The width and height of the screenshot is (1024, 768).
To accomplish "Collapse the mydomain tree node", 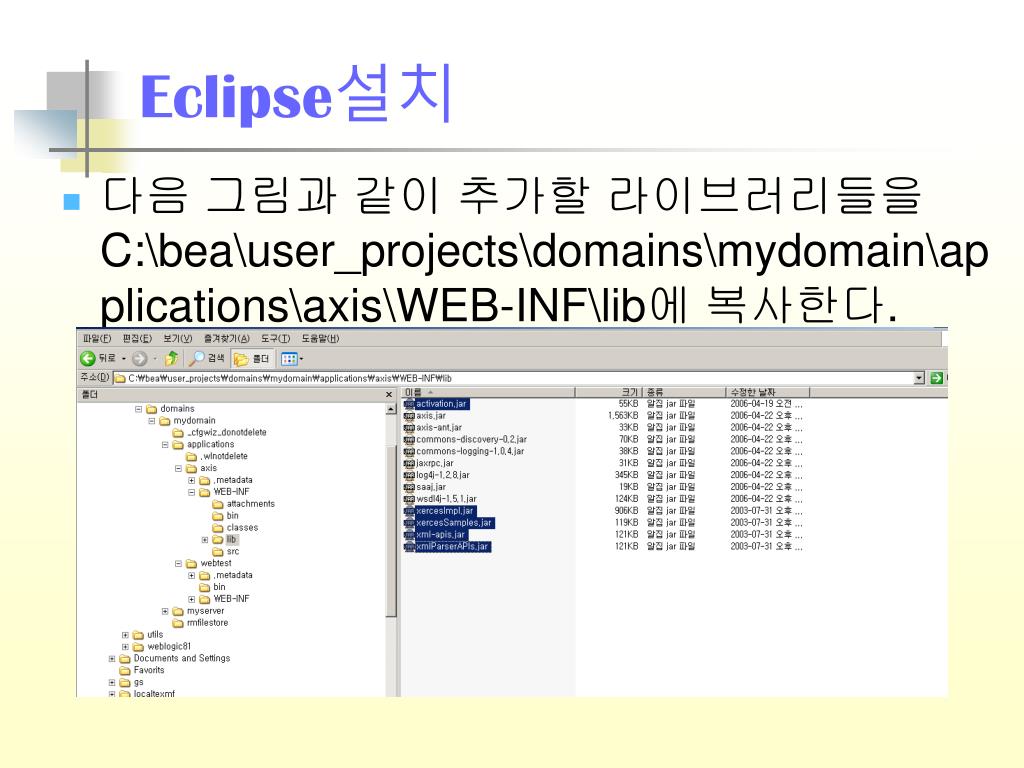I will click(x=152, y=421).
